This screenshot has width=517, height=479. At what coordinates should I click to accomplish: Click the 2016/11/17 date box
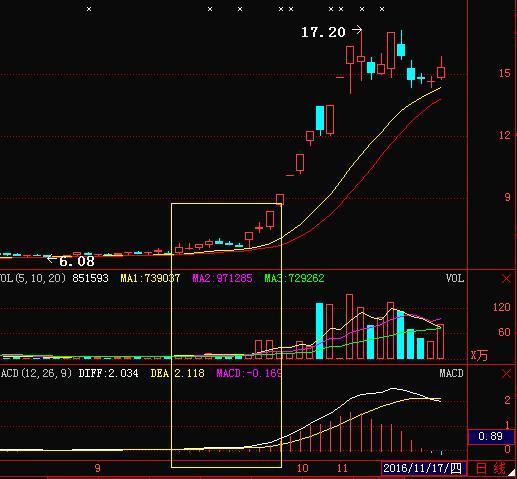423,468
